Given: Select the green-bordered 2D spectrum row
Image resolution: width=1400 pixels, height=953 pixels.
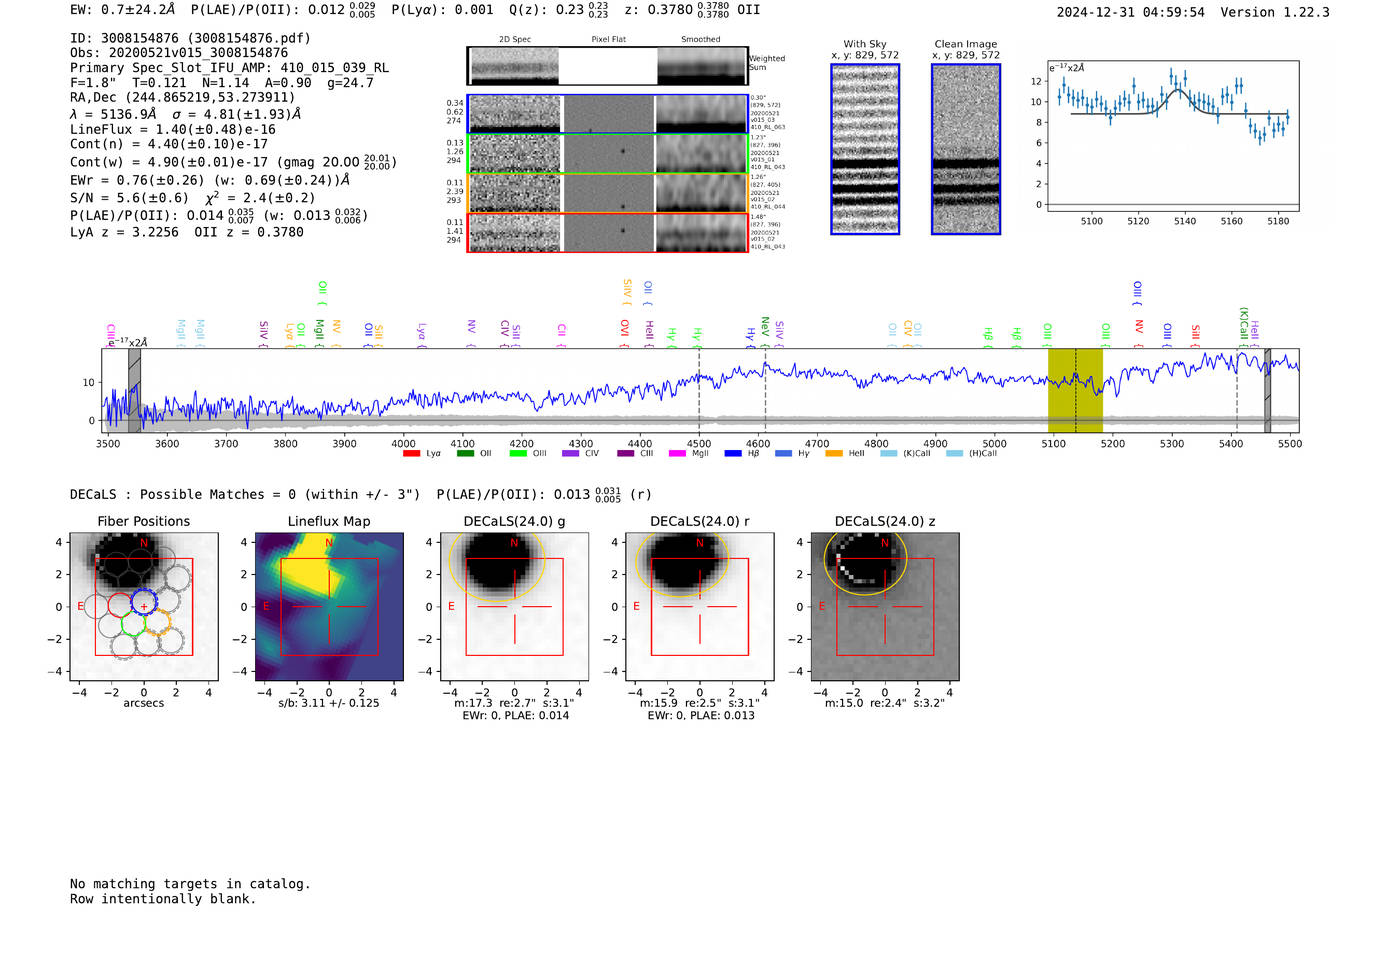Looking at the screenshot, I should tap(607, 153).
